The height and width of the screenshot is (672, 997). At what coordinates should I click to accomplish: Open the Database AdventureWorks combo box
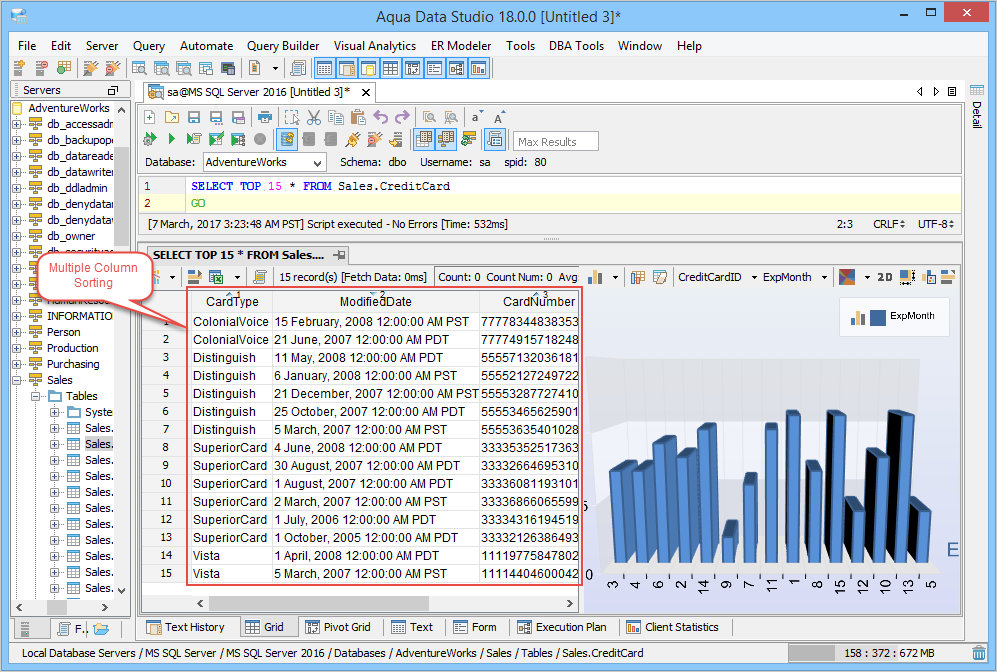pyautogui.click(x=265, y=162)
